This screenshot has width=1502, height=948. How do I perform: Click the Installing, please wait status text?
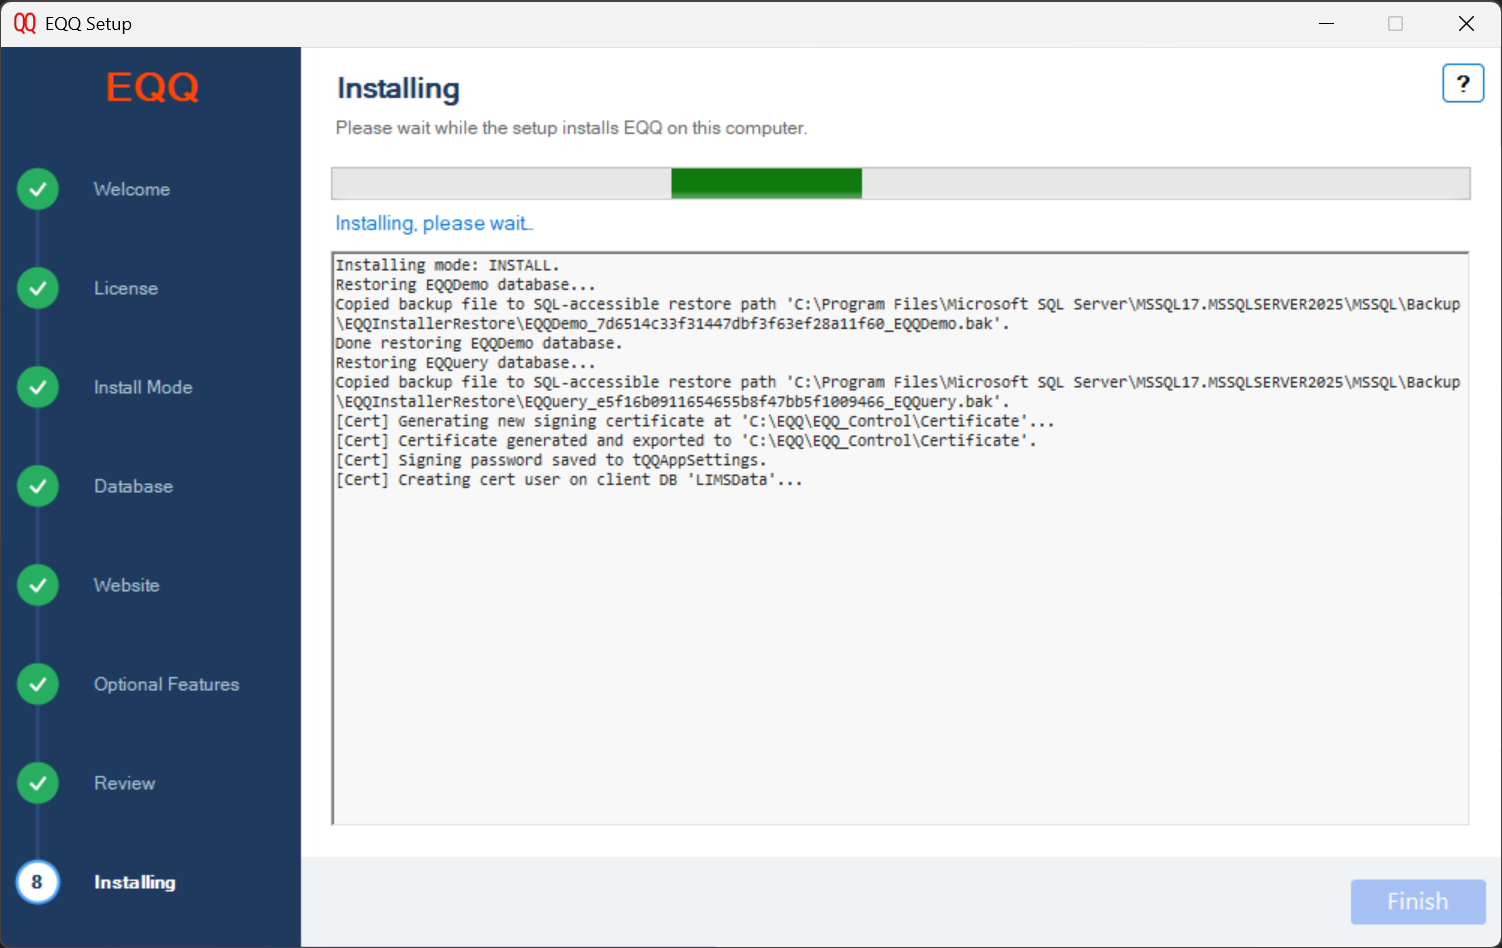click(x=434, y=223)
